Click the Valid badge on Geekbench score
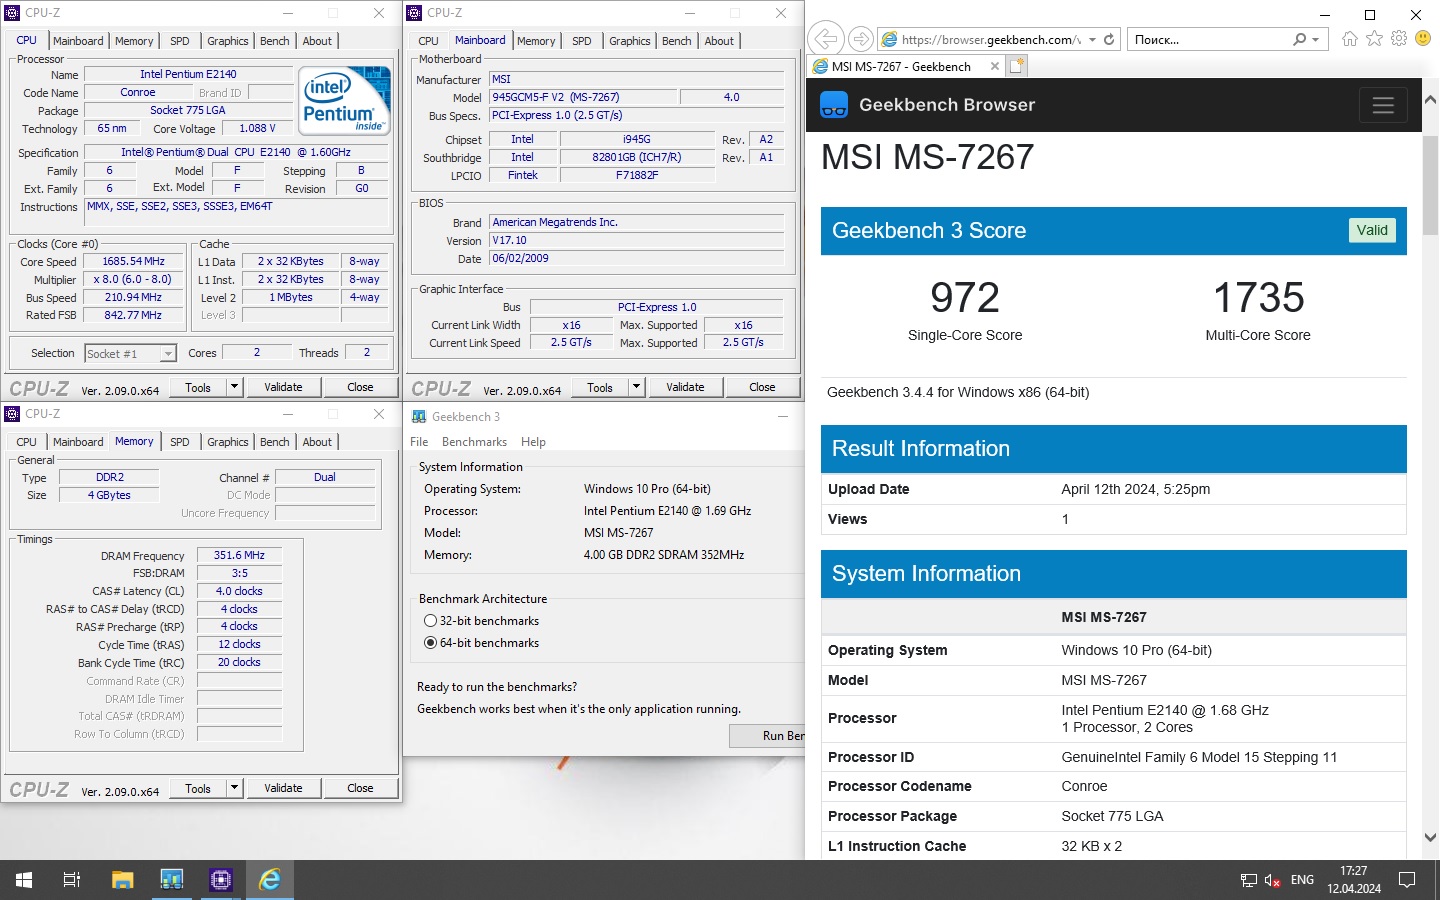The height and width of the screenshot is (900, 1440). (x=1372, y=230)
